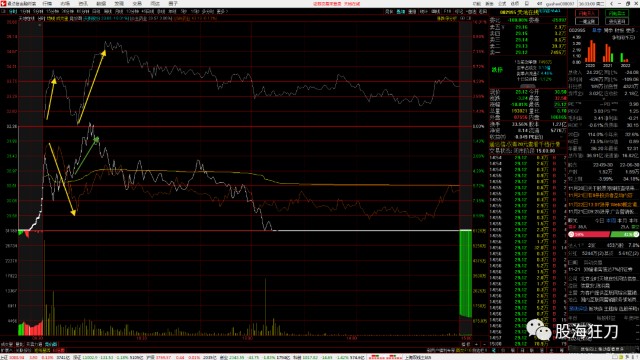This screenshot has width=640, height=360.
Task: Open the 圈子 menu
Action: click(x=173, y=3)
